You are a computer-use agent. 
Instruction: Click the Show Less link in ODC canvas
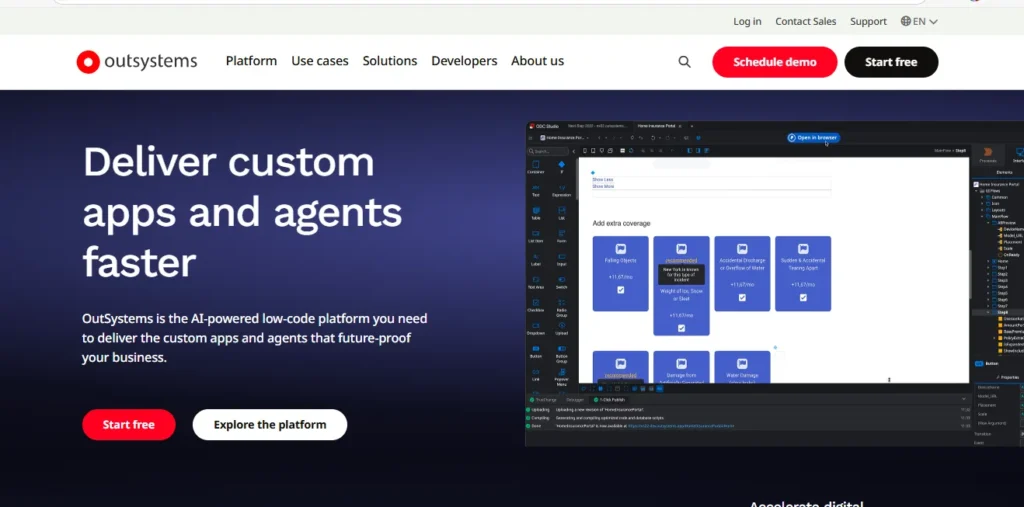[x=603, y=179]
